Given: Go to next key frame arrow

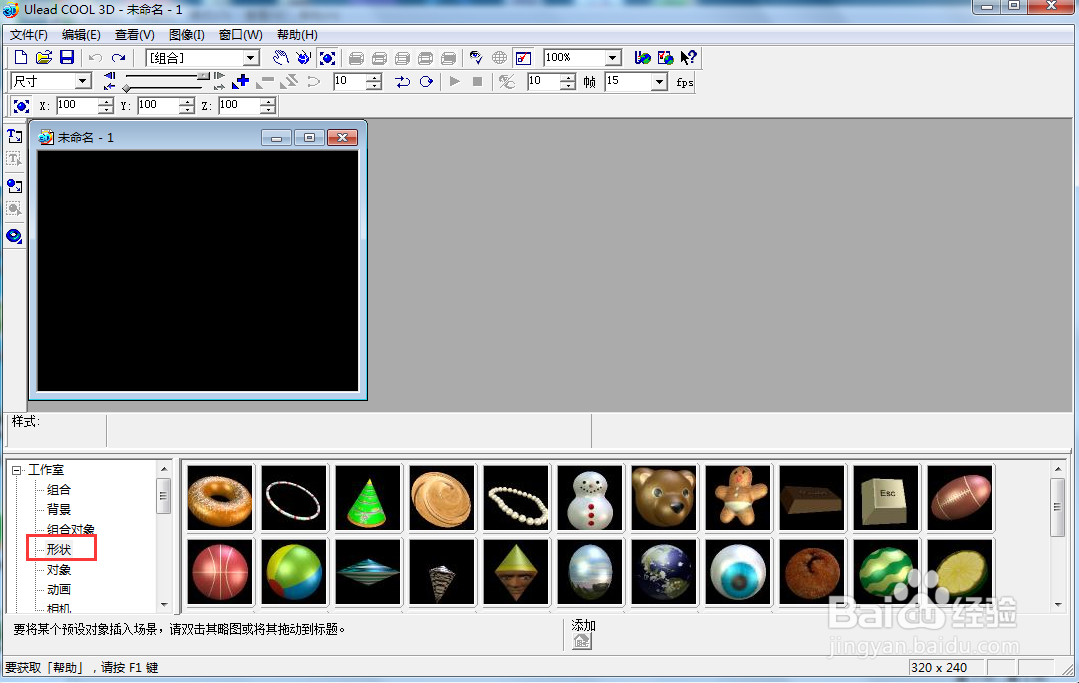Looking at the screenshot, I should pyautogui.click(x=219, y=85).
